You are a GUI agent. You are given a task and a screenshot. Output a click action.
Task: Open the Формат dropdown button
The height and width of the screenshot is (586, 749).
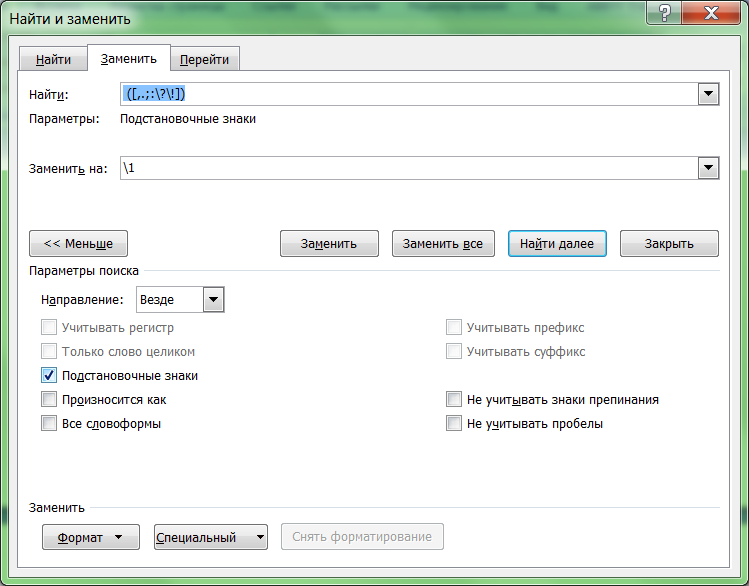(x=91, y=537)
